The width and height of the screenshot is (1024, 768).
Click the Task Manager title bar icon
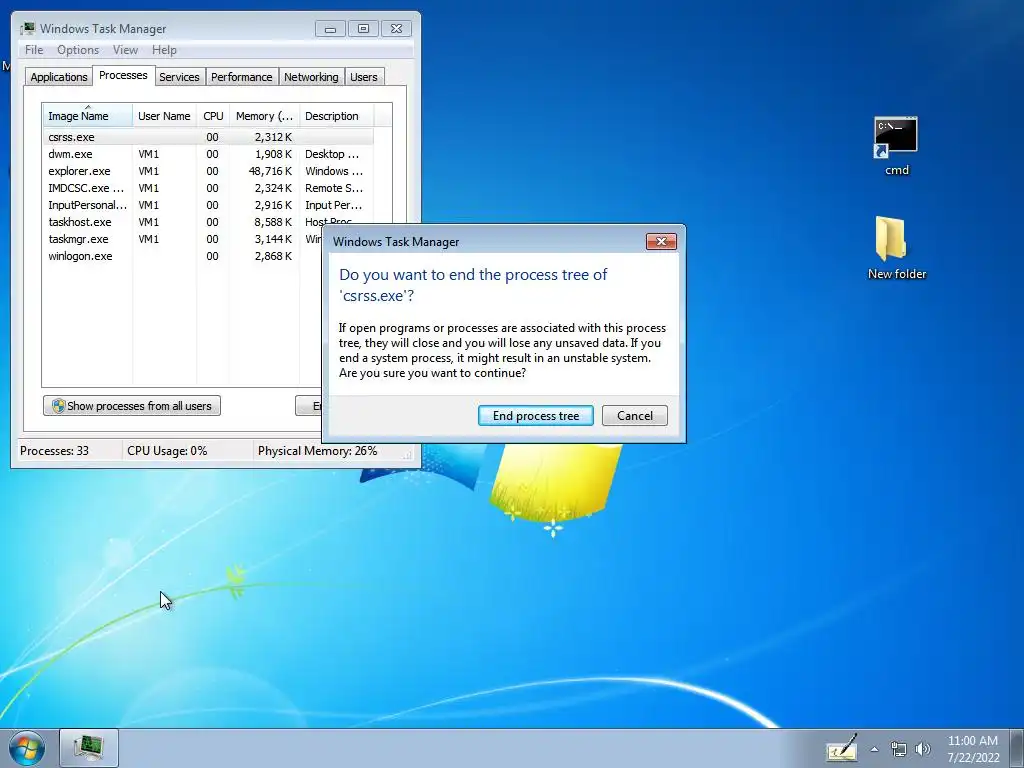27,29
